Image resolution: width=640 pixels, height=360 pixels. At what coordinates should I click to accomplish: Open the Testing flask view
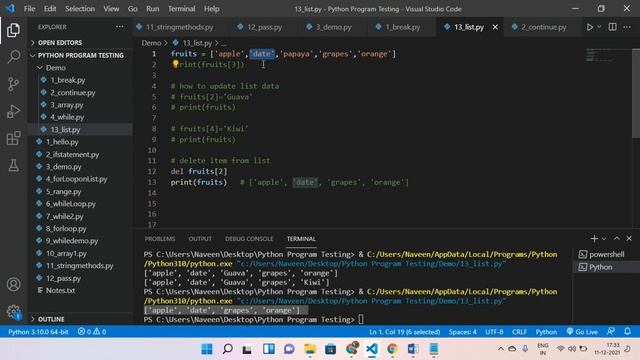pos(13,165)
